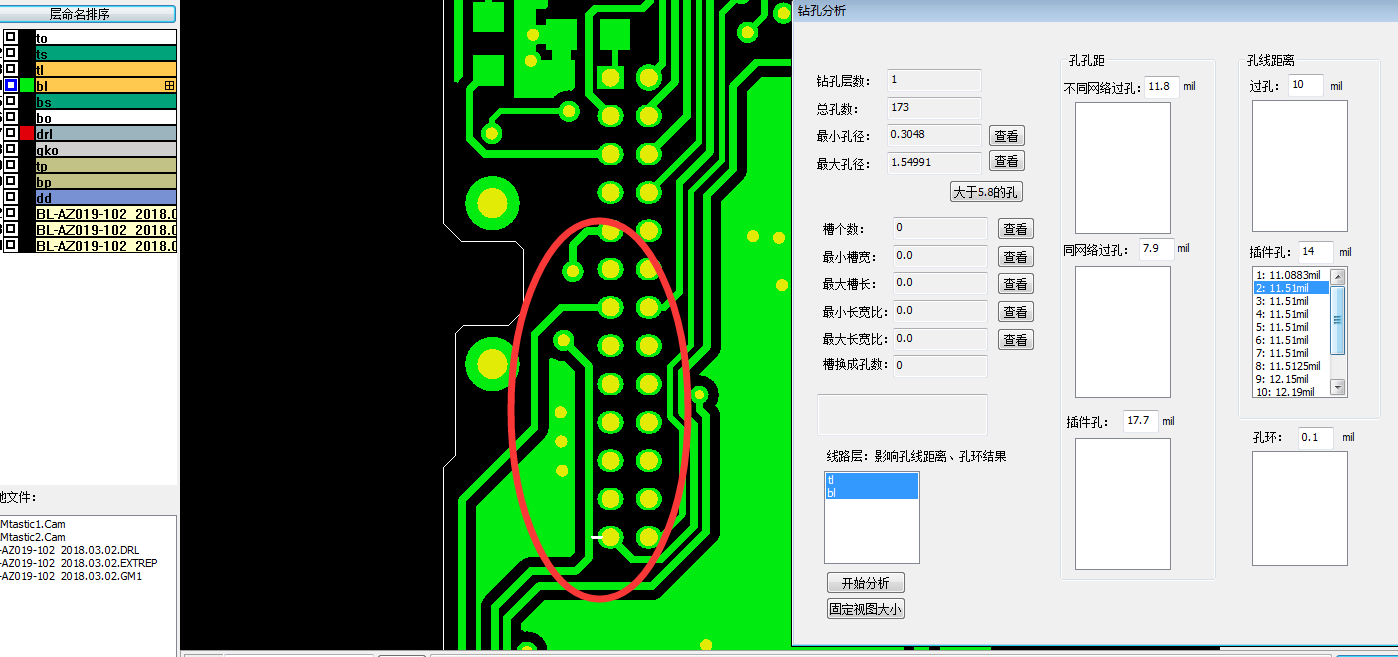1398x657 pixels.
Task: Click the down arrow of results list scrollbar
Action: click(1338, 387)
